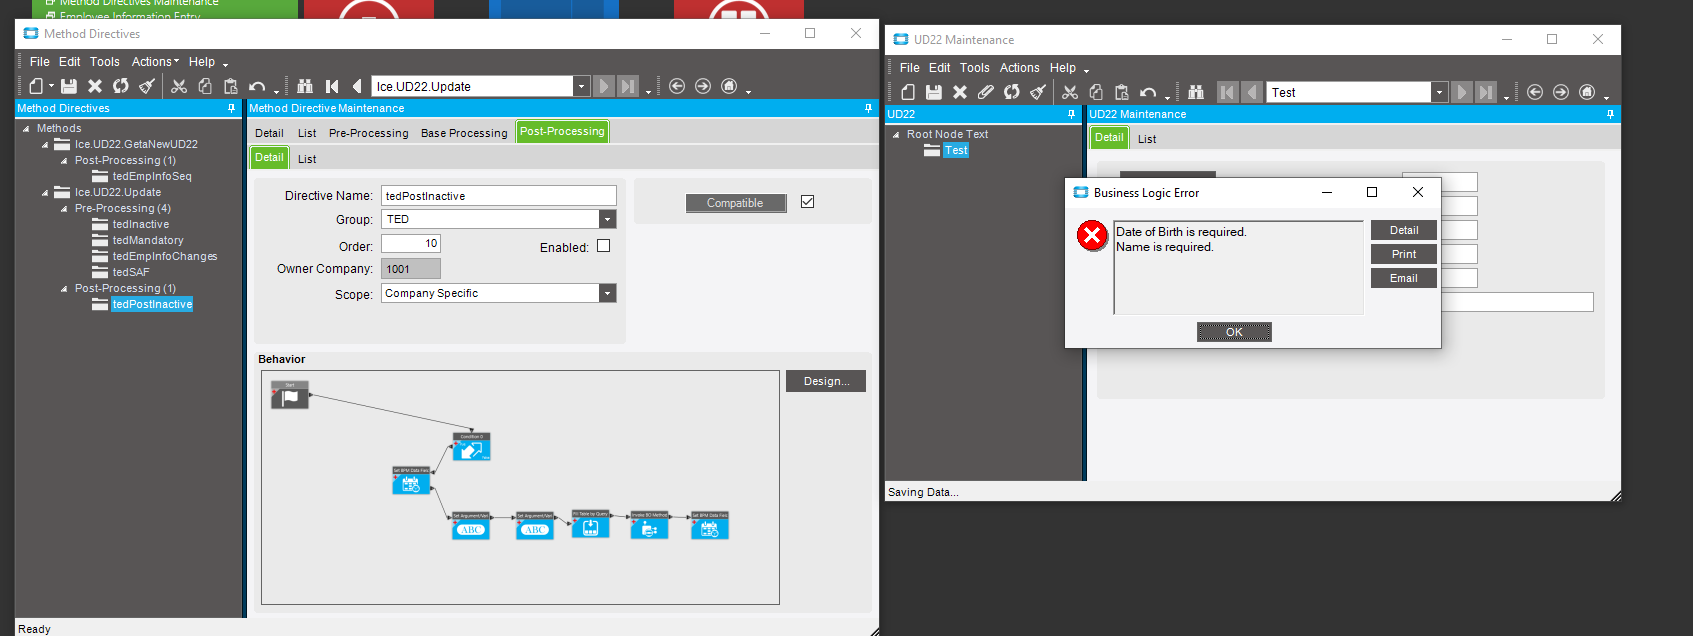Open Tools menu in UD22 Maintenance window
The width and height of the screenshot is (1693, 636).
pos(975,68)
